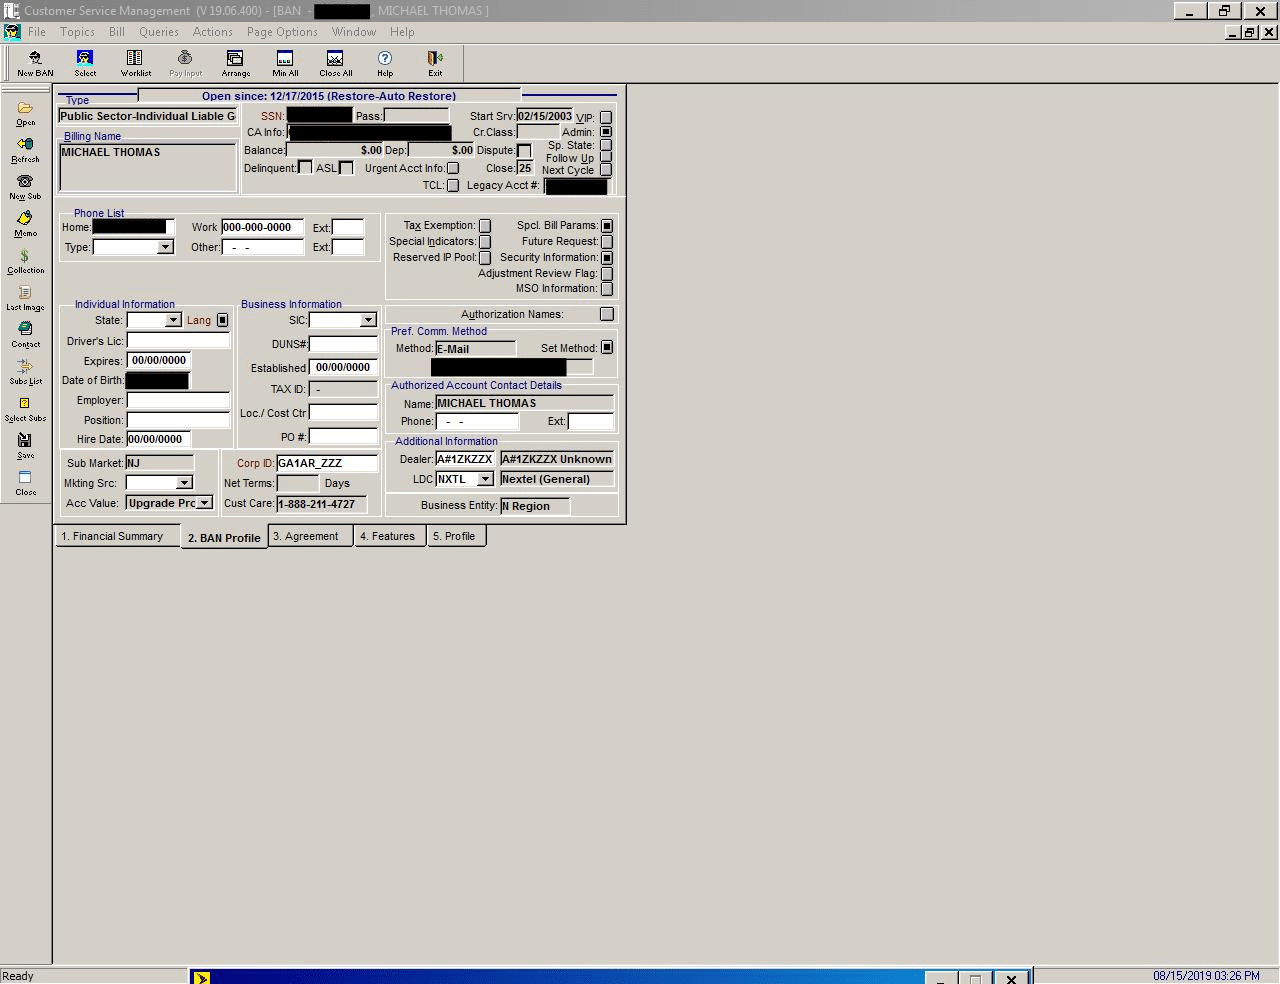Expand the Acc Value dropdown
Viewport: 1280px width, 984px height.
pos(204,503)
